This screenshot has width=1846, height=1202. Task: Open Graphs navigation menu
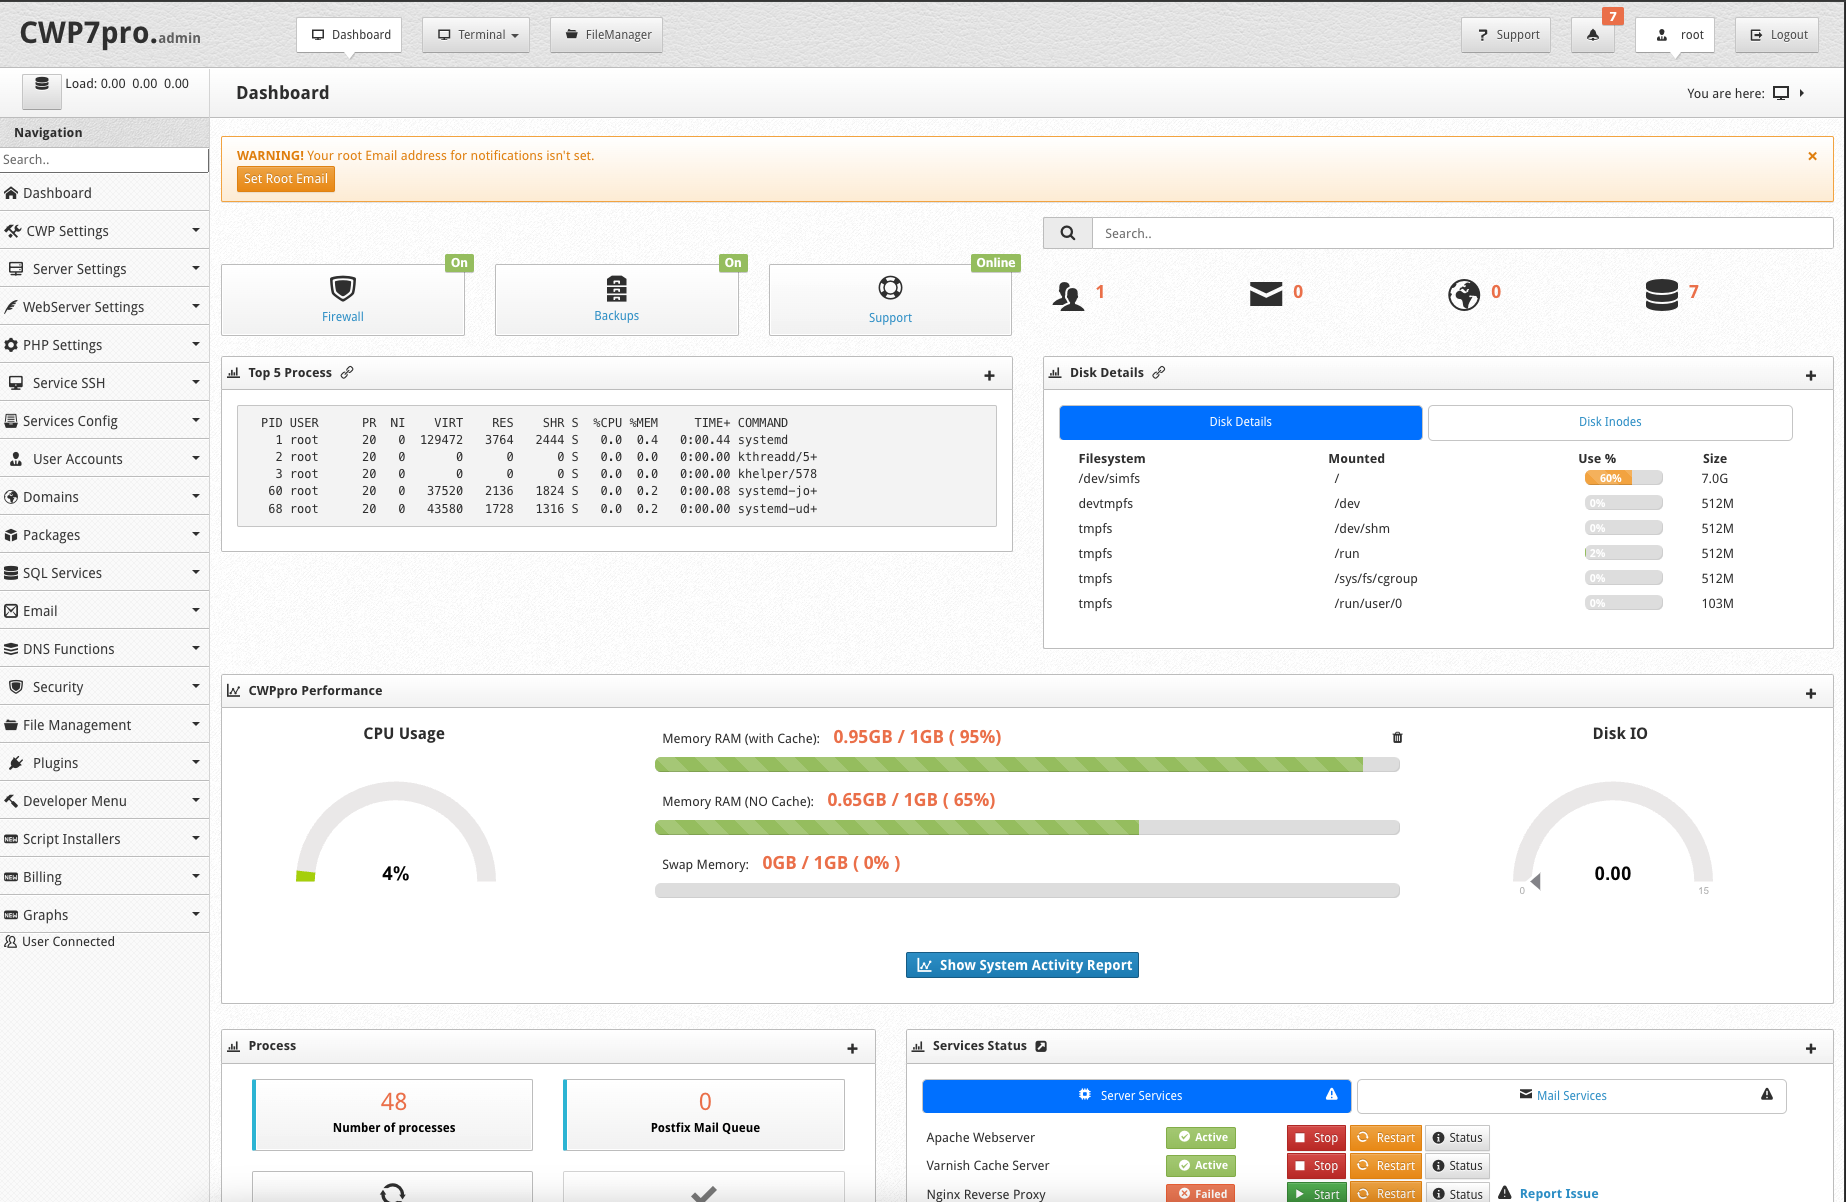click(x=104, y=915)
